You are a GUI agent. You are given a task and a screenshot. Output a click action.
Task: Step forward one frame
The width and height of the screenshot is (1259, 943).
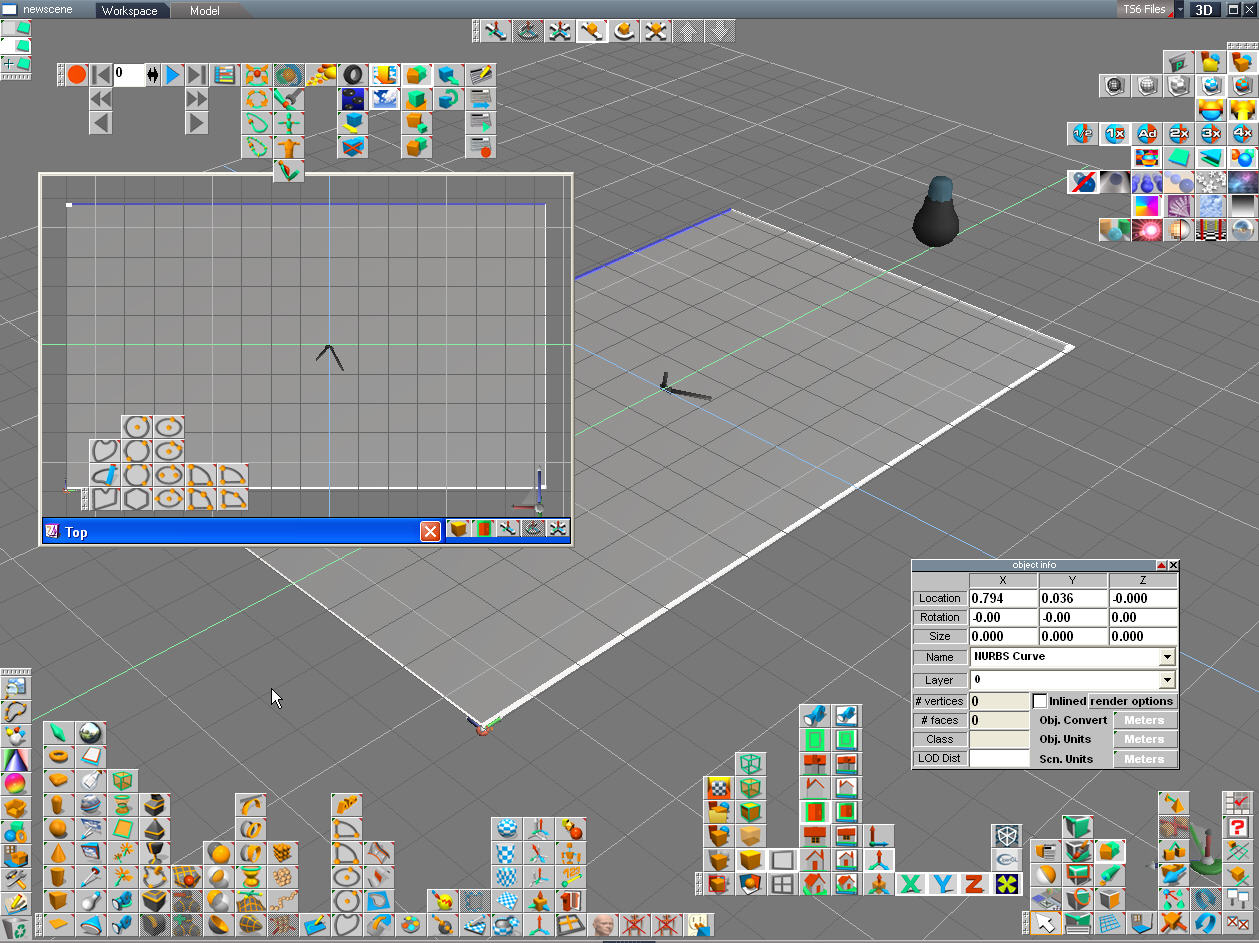197,123
